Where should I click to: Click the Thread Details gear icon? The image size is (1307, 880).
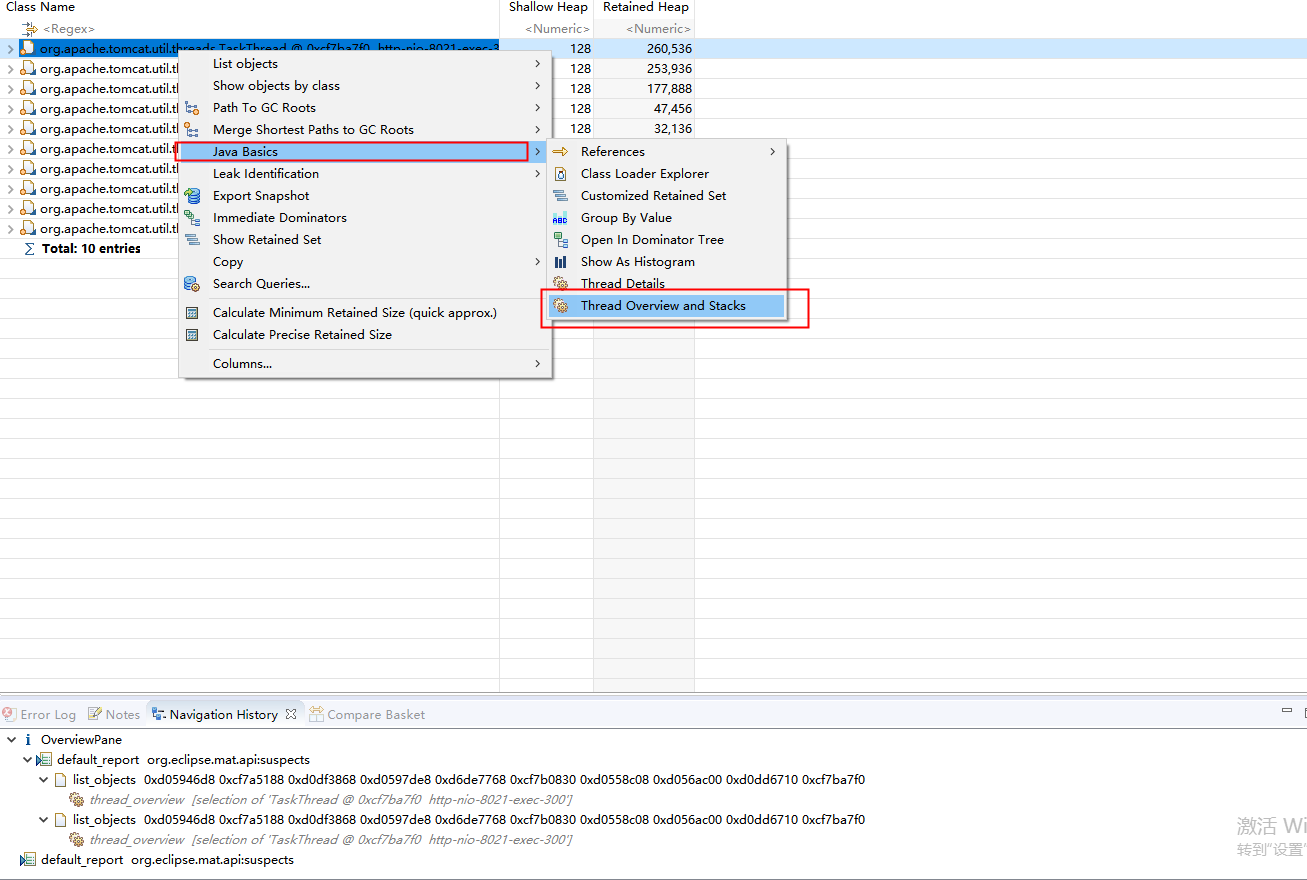click(560, 283)
